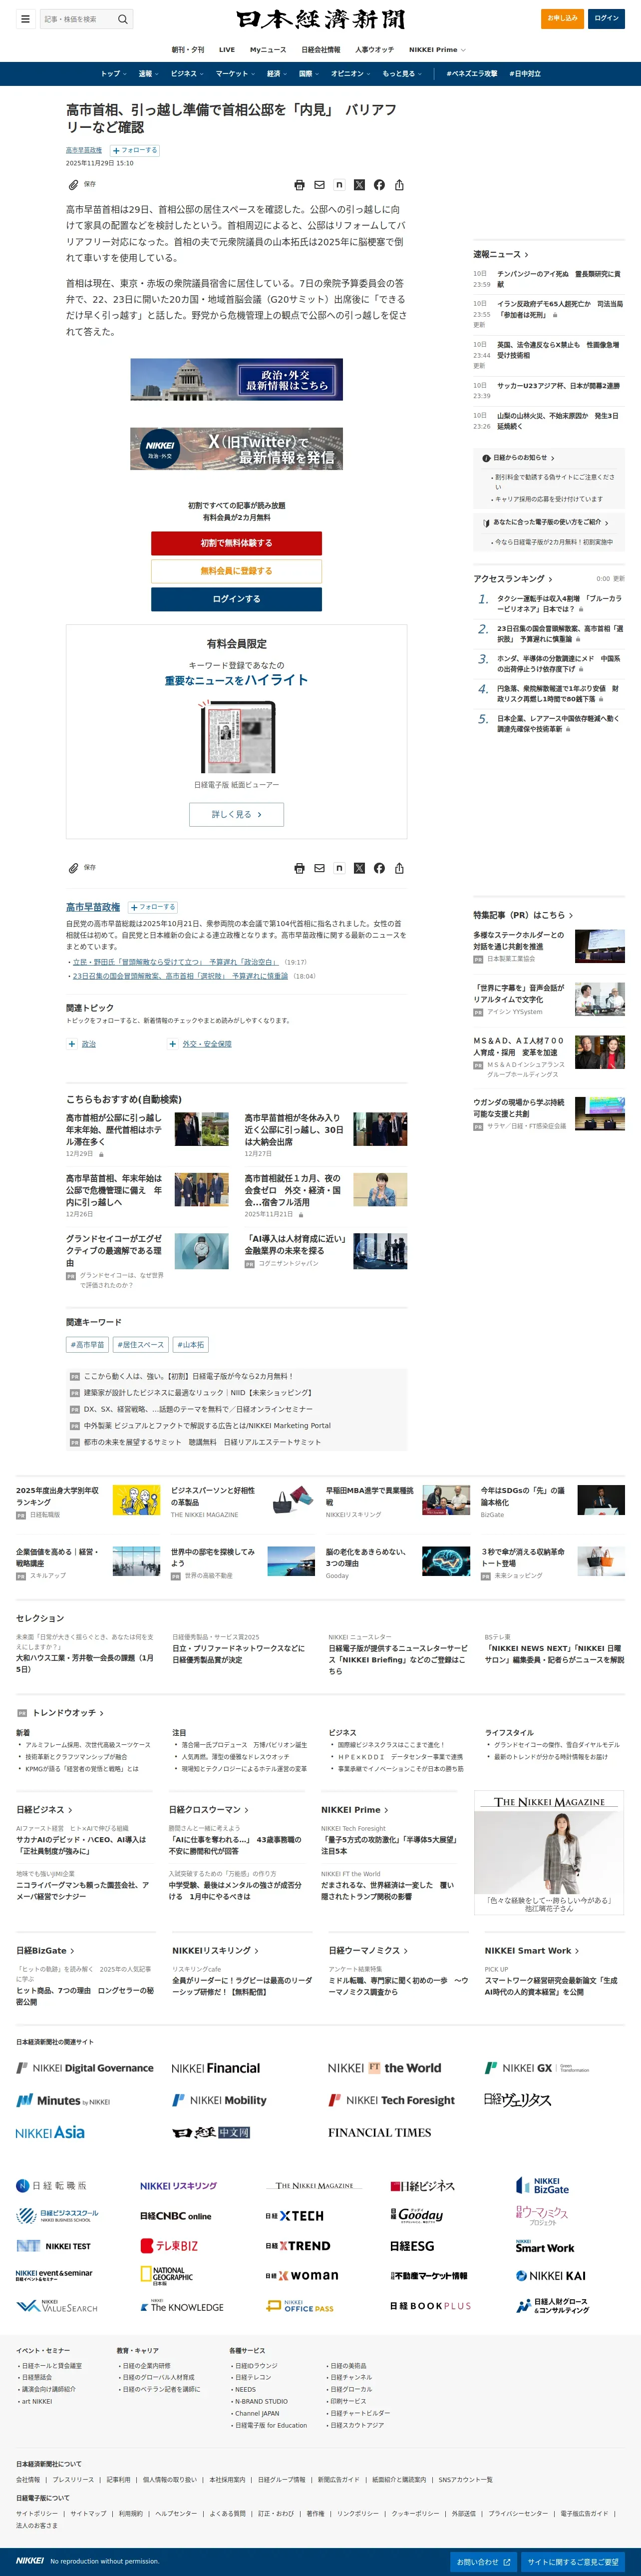
Task: Open the 日経ヴェリタス logo
Action: click(517, 2101)
